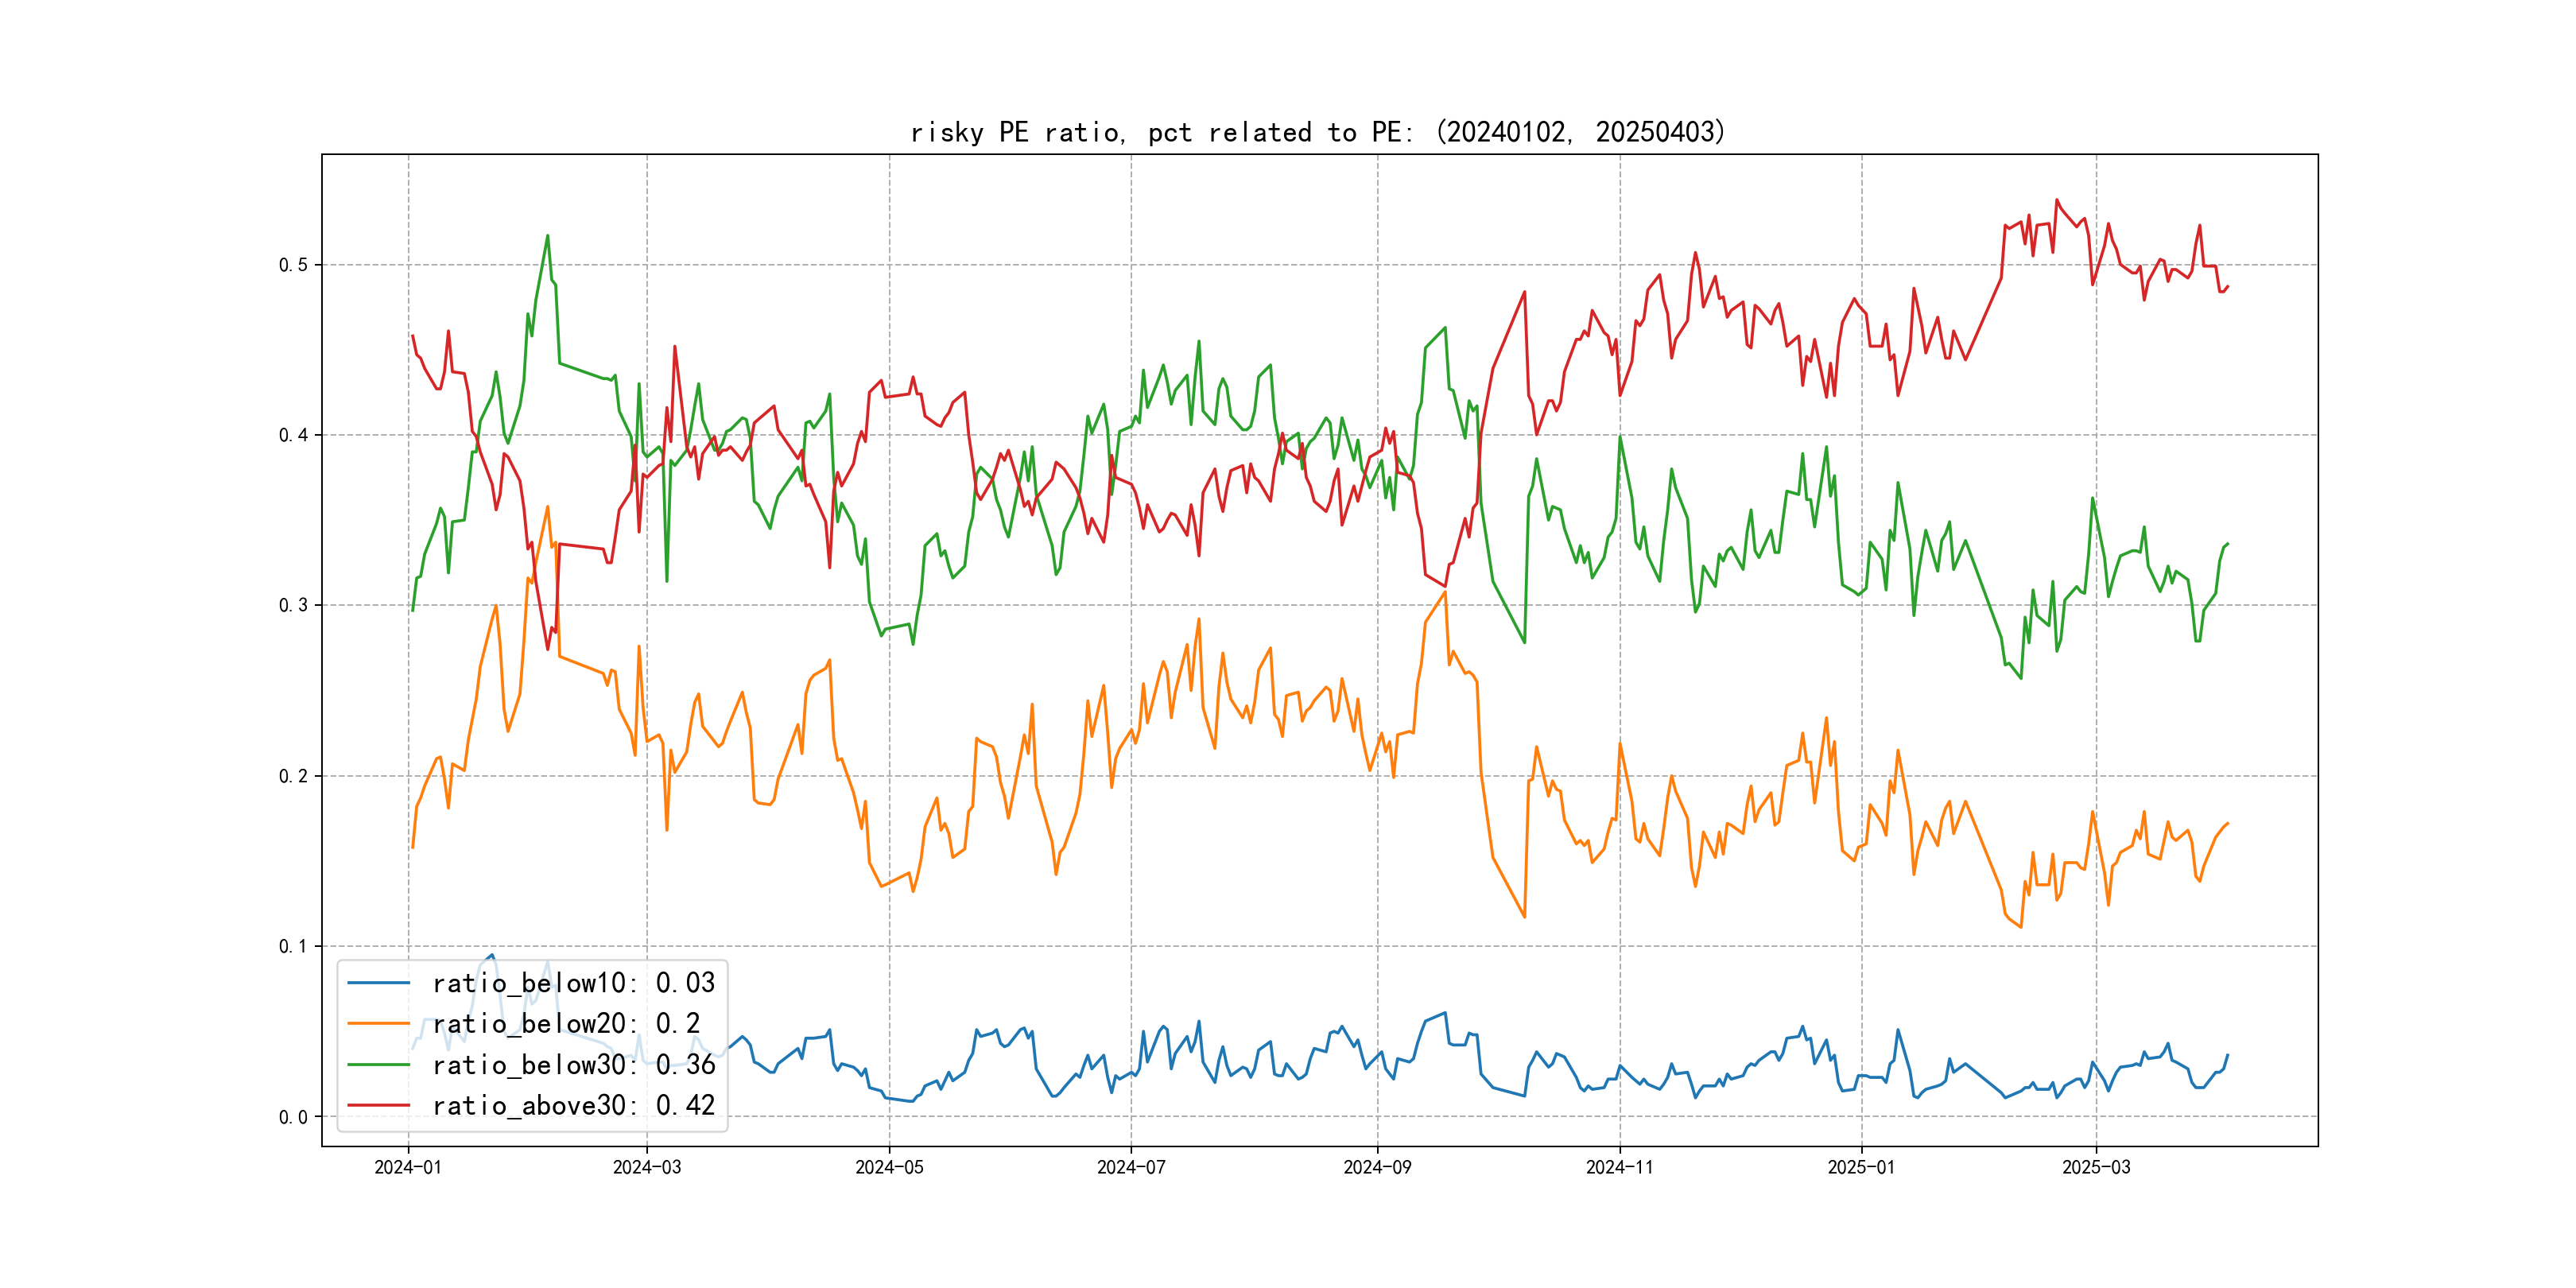Click the 2025-03 x-axis tick label
This screenshot has width=2576, height=1288.
tap(2096, 1167)
